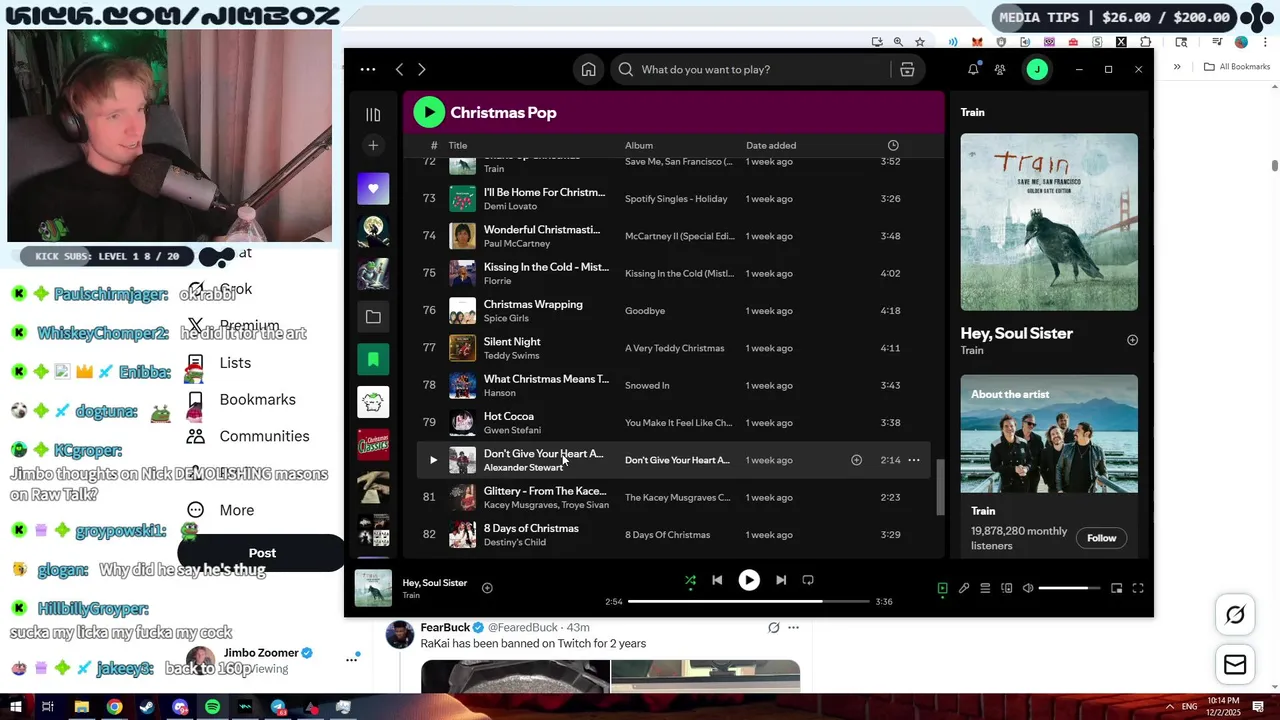Adjust the volume slider

pyautogui.click(x=1069, y=588)
